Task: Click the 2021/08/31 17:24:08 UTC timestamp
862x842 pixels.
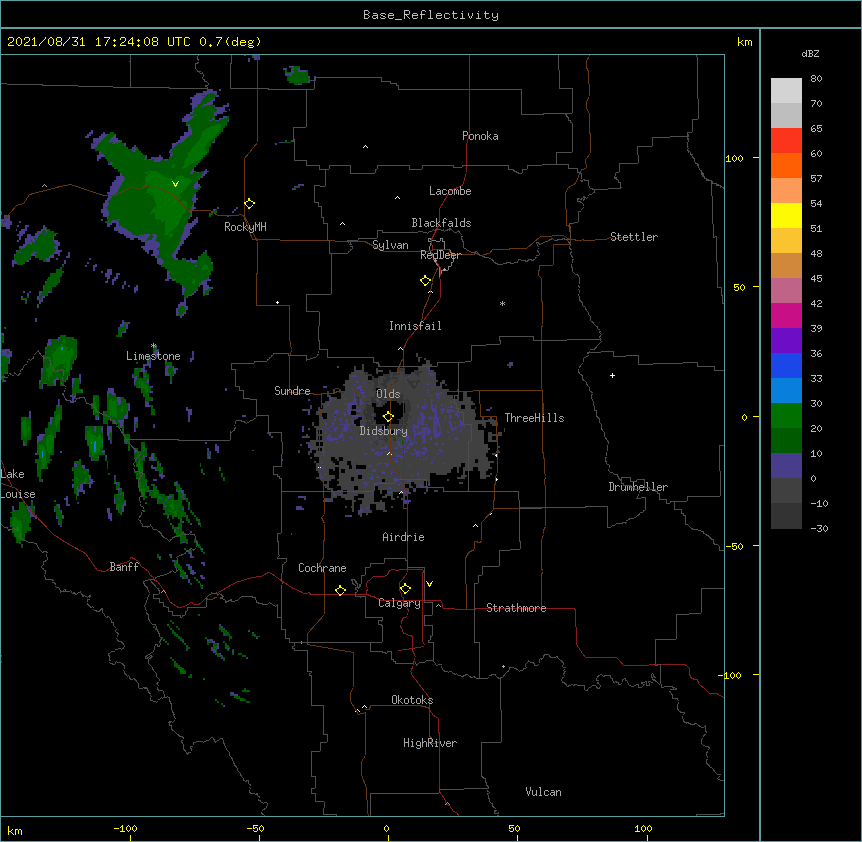Action: (98, 42)
